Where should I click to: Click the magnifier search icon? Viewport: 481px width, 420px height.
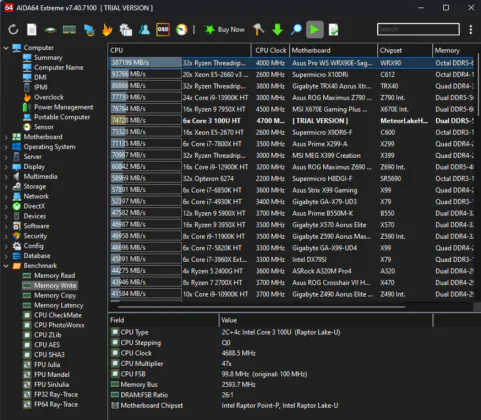tap(296, 30)
